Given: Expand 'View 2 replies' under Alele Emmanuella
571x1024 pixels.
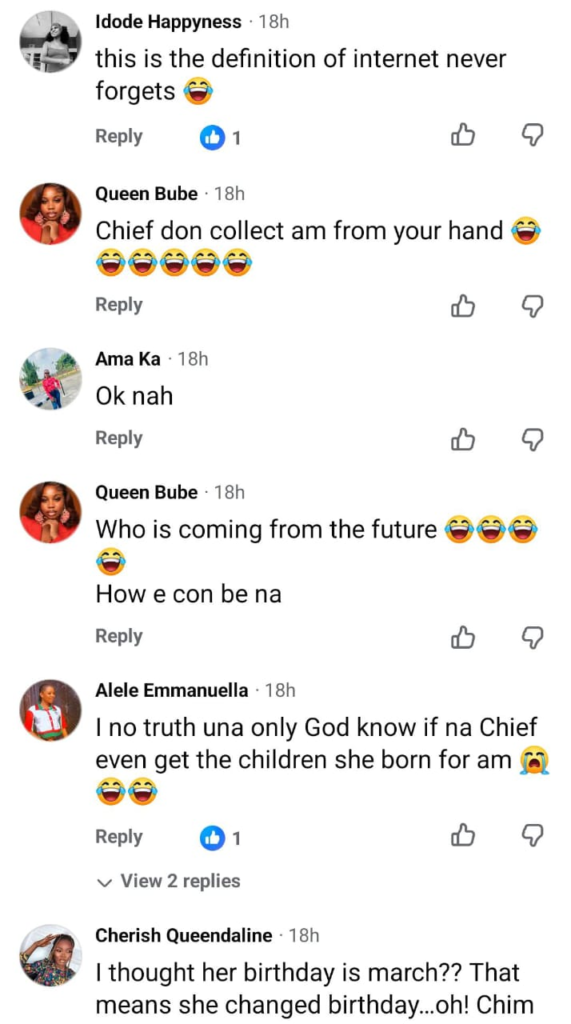Looking at the screenshot, I should coord(168,882).
